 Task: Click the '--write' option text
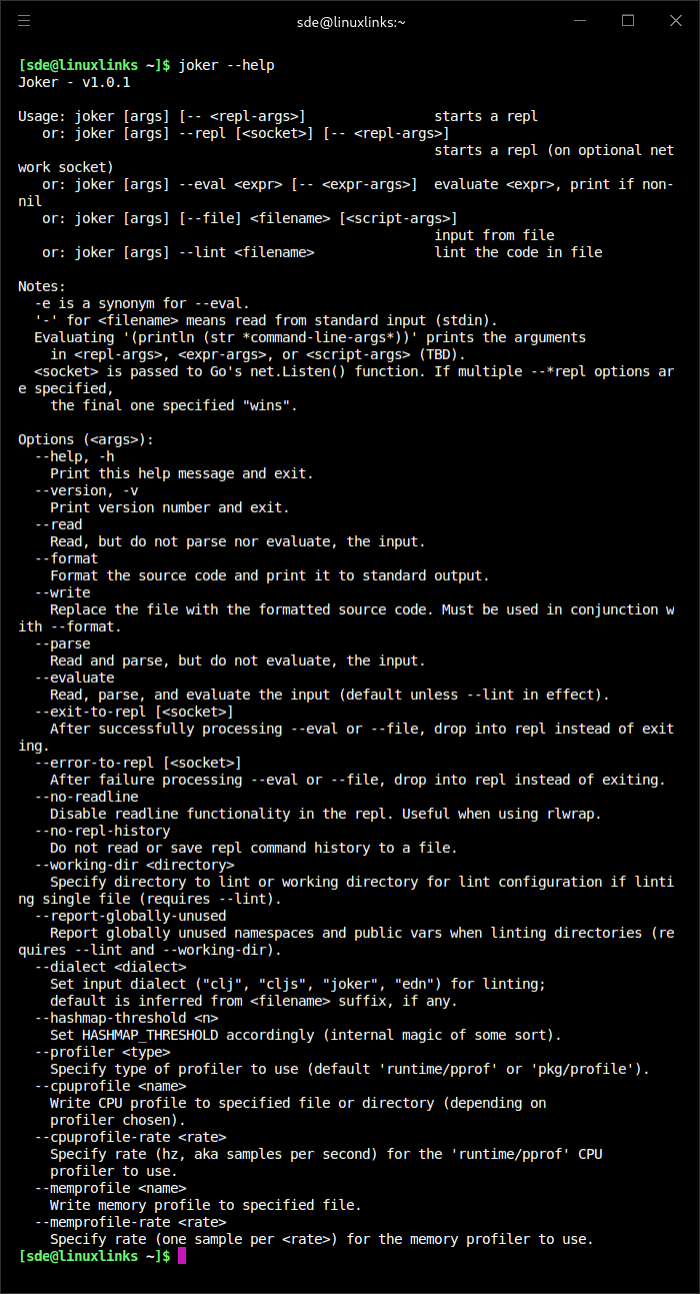[x=62, y=592]
